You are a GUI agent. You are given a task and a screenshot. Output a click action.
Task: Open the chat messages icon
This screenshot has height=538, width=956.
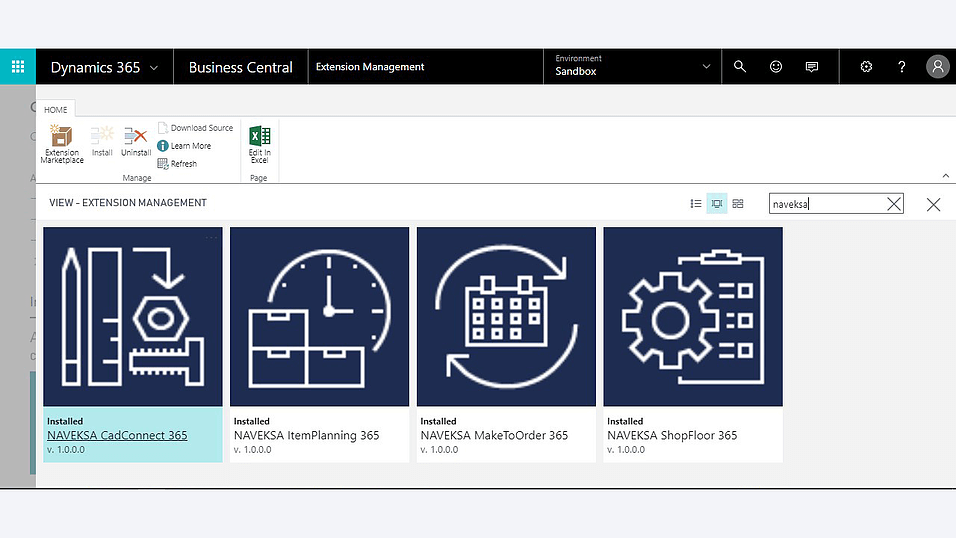pyautogui.click(x=812, y=66)
